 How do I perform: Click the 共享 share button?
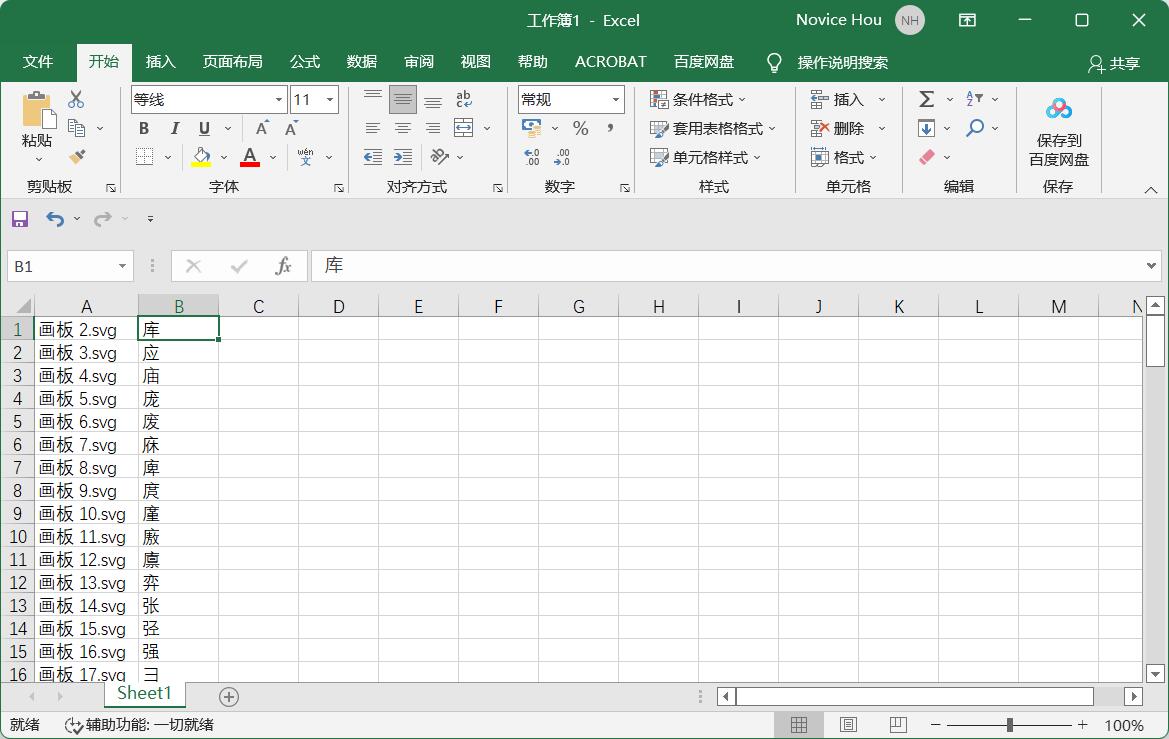[x=1114, y=63]
